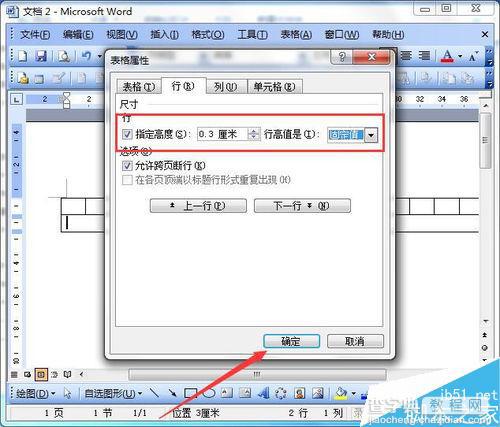Click the vertical scrollbar up arrow
500x427 pixels.
pos(486,106)
